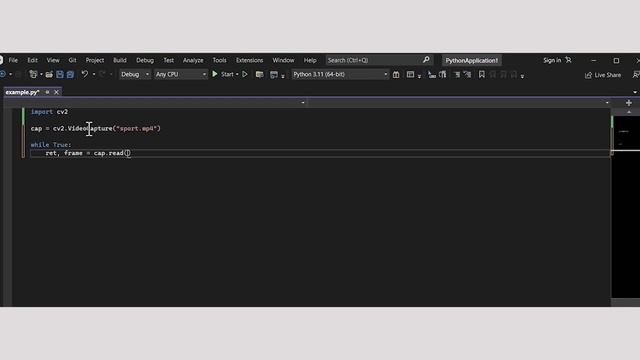This screenshot has height=360, width=640.
Task: Click the "import cv2" code line
Action: click(49, 112)
